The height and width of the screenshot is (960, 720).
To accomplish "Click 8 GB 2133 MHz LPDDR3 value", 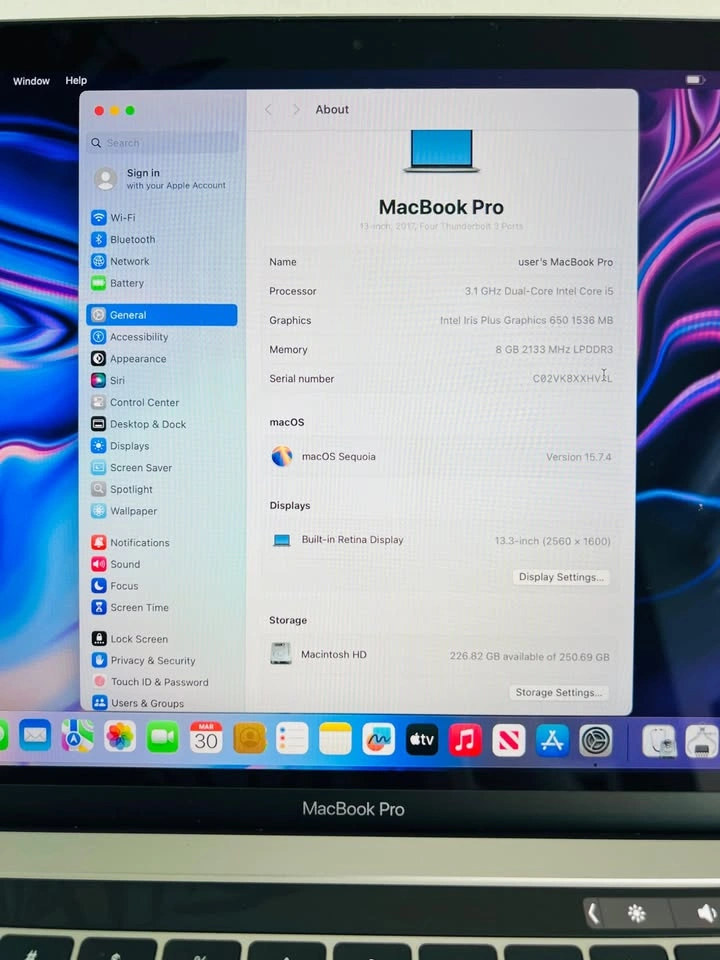I will pos(554,350).
